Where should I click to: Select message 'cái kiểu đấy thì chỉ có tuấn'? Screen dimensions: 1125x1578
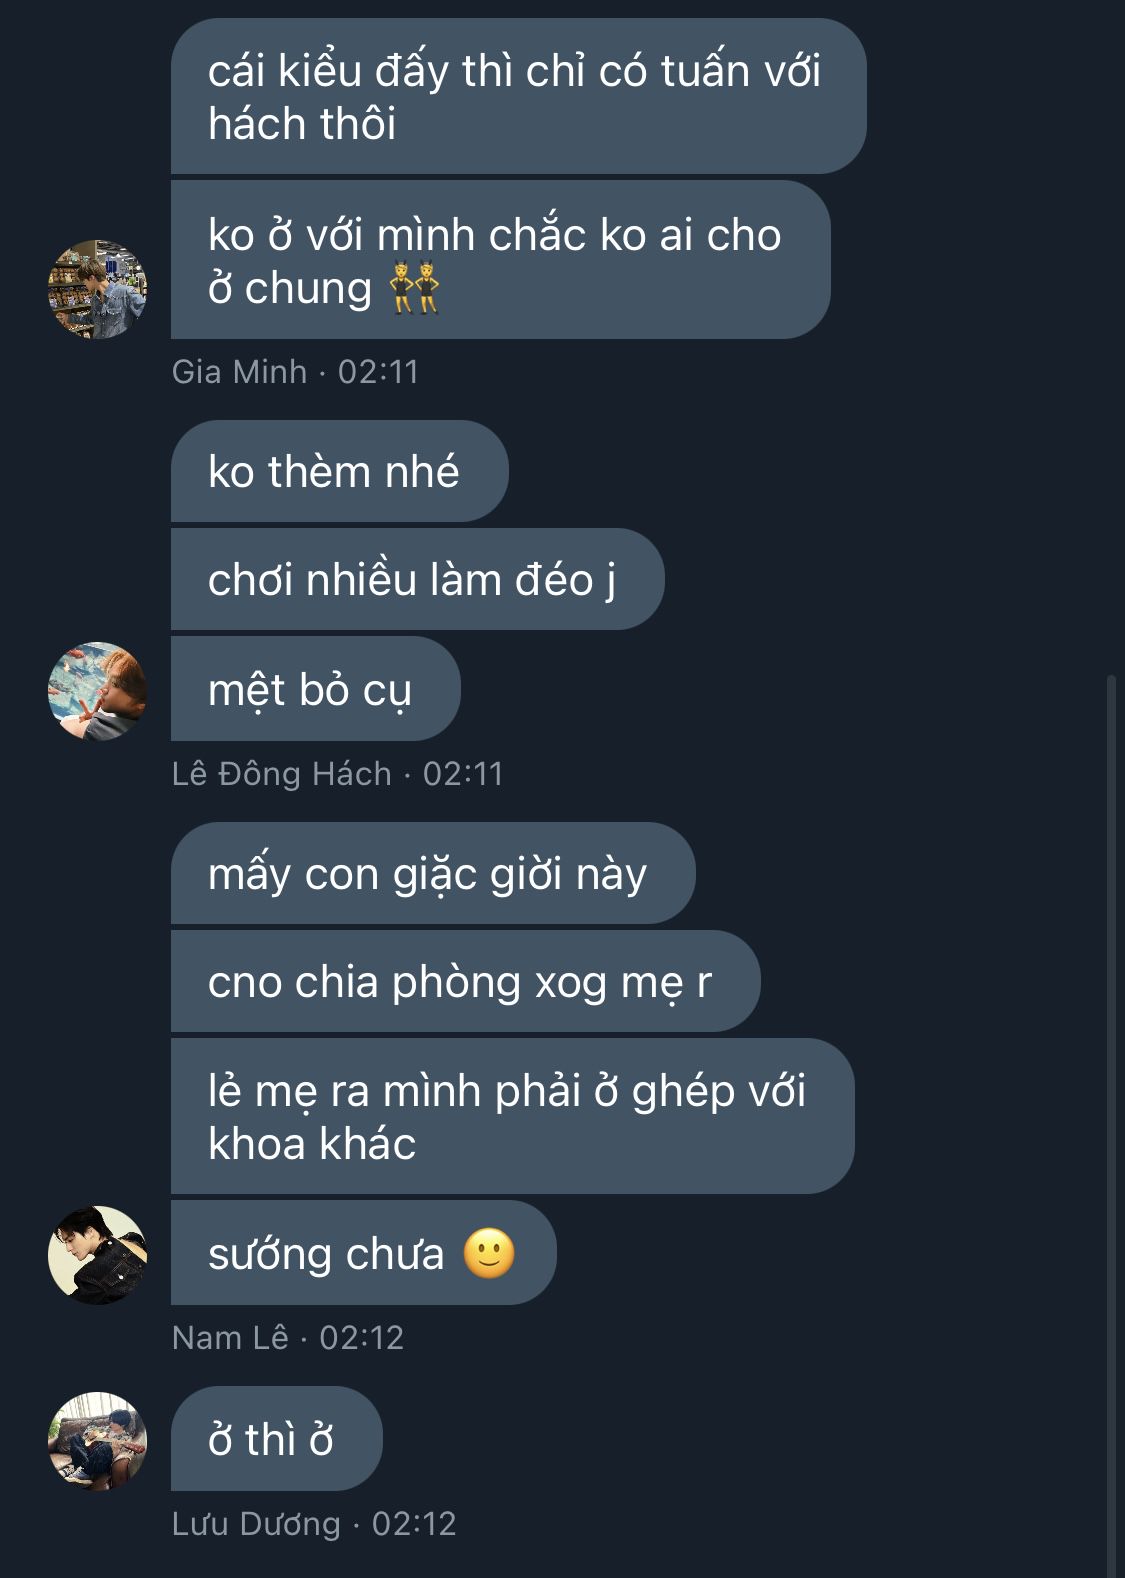point(518,96)
